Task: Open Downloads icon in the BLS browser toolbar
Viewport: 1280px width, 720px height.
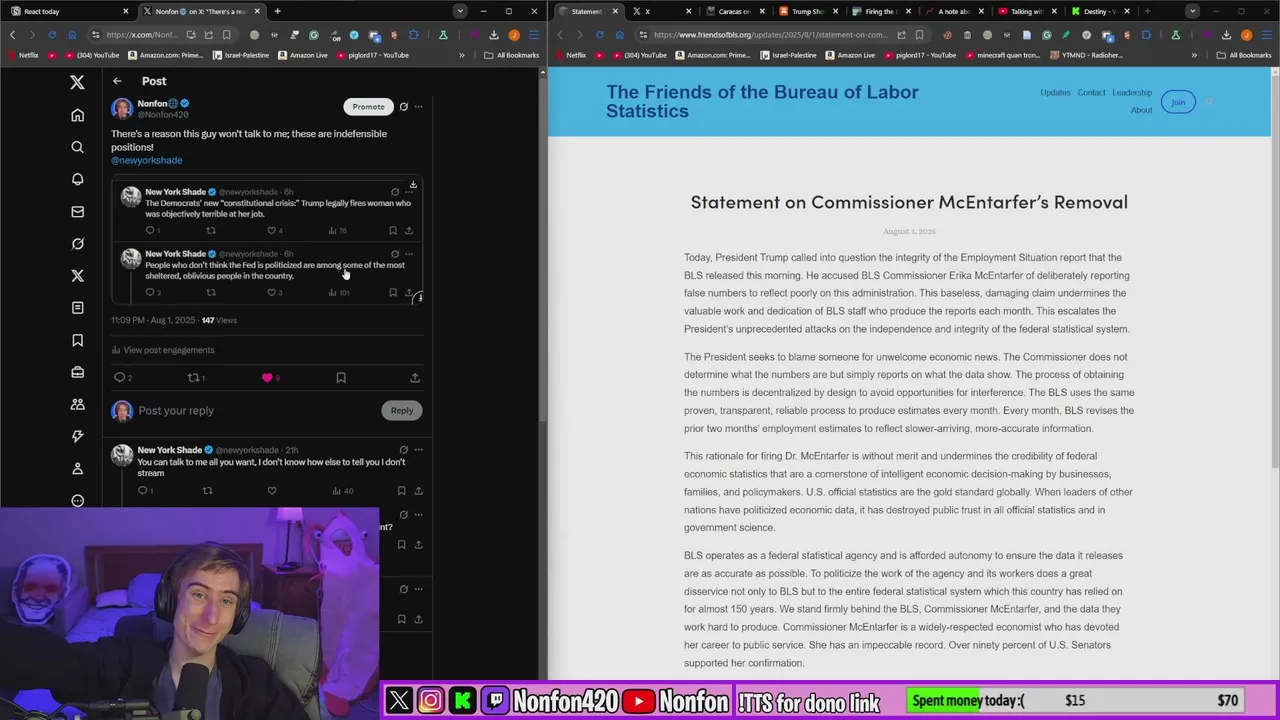Action: (1226, 34)
